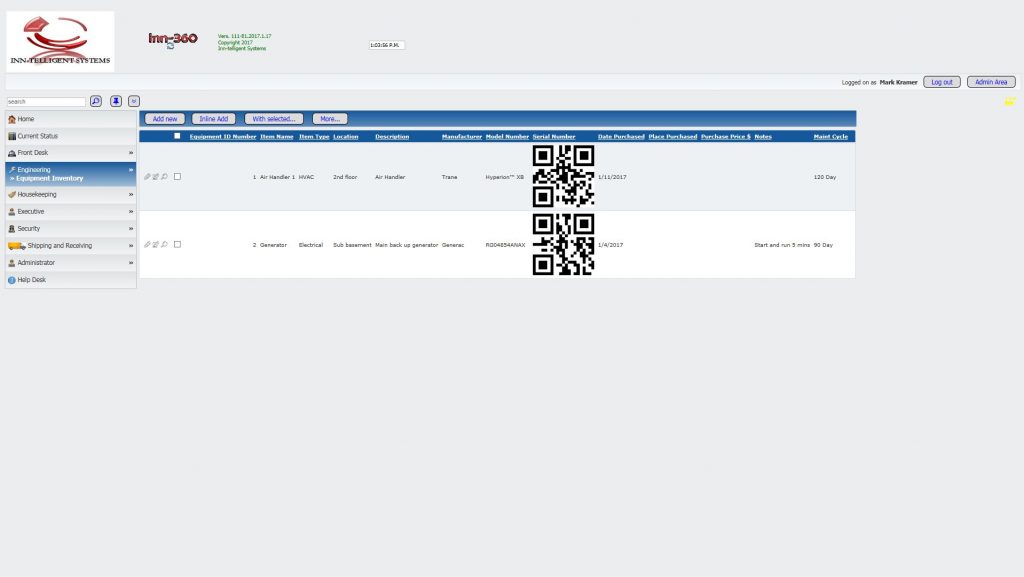
Task: Click the Inn-Telligent Systems logo
Action: tap(60, 41)
